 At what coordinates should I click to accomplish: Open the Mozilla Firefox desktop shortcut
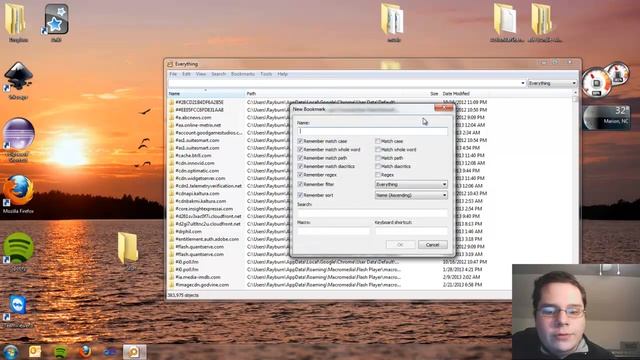click(x=18, y=191)
